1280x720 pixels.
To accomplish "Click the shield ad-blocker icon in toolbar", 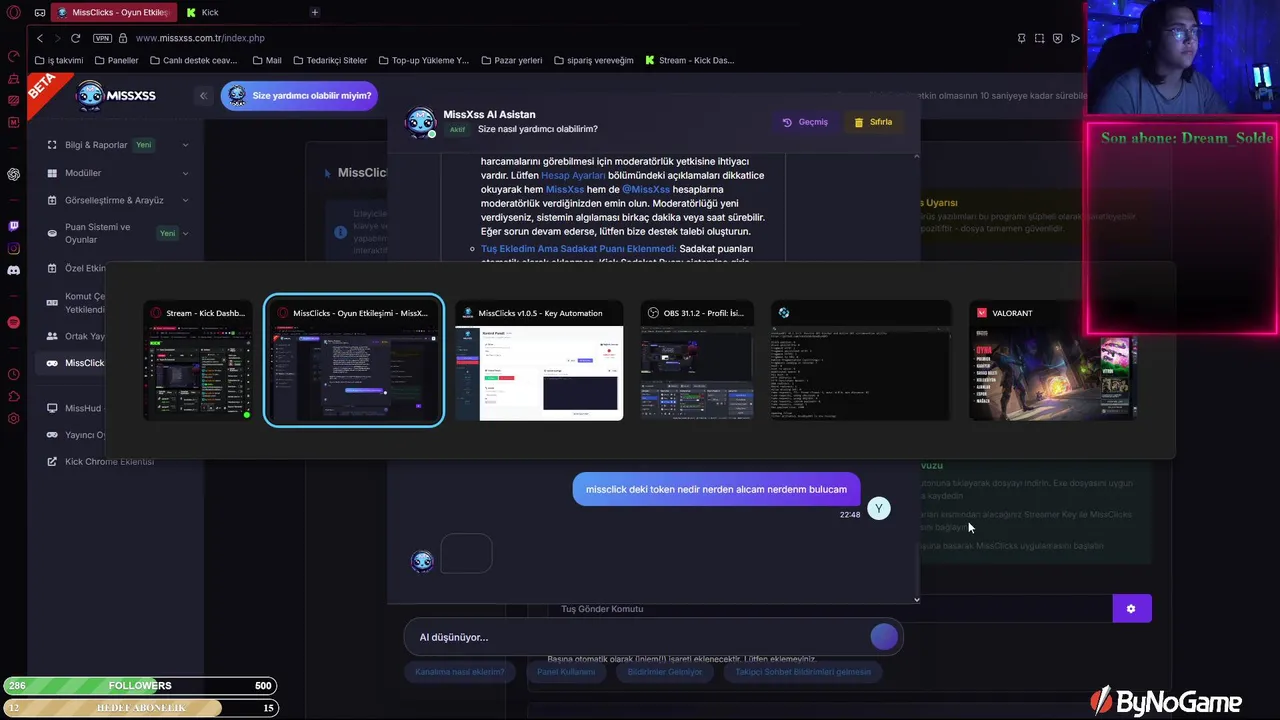I will (1057, 38).
